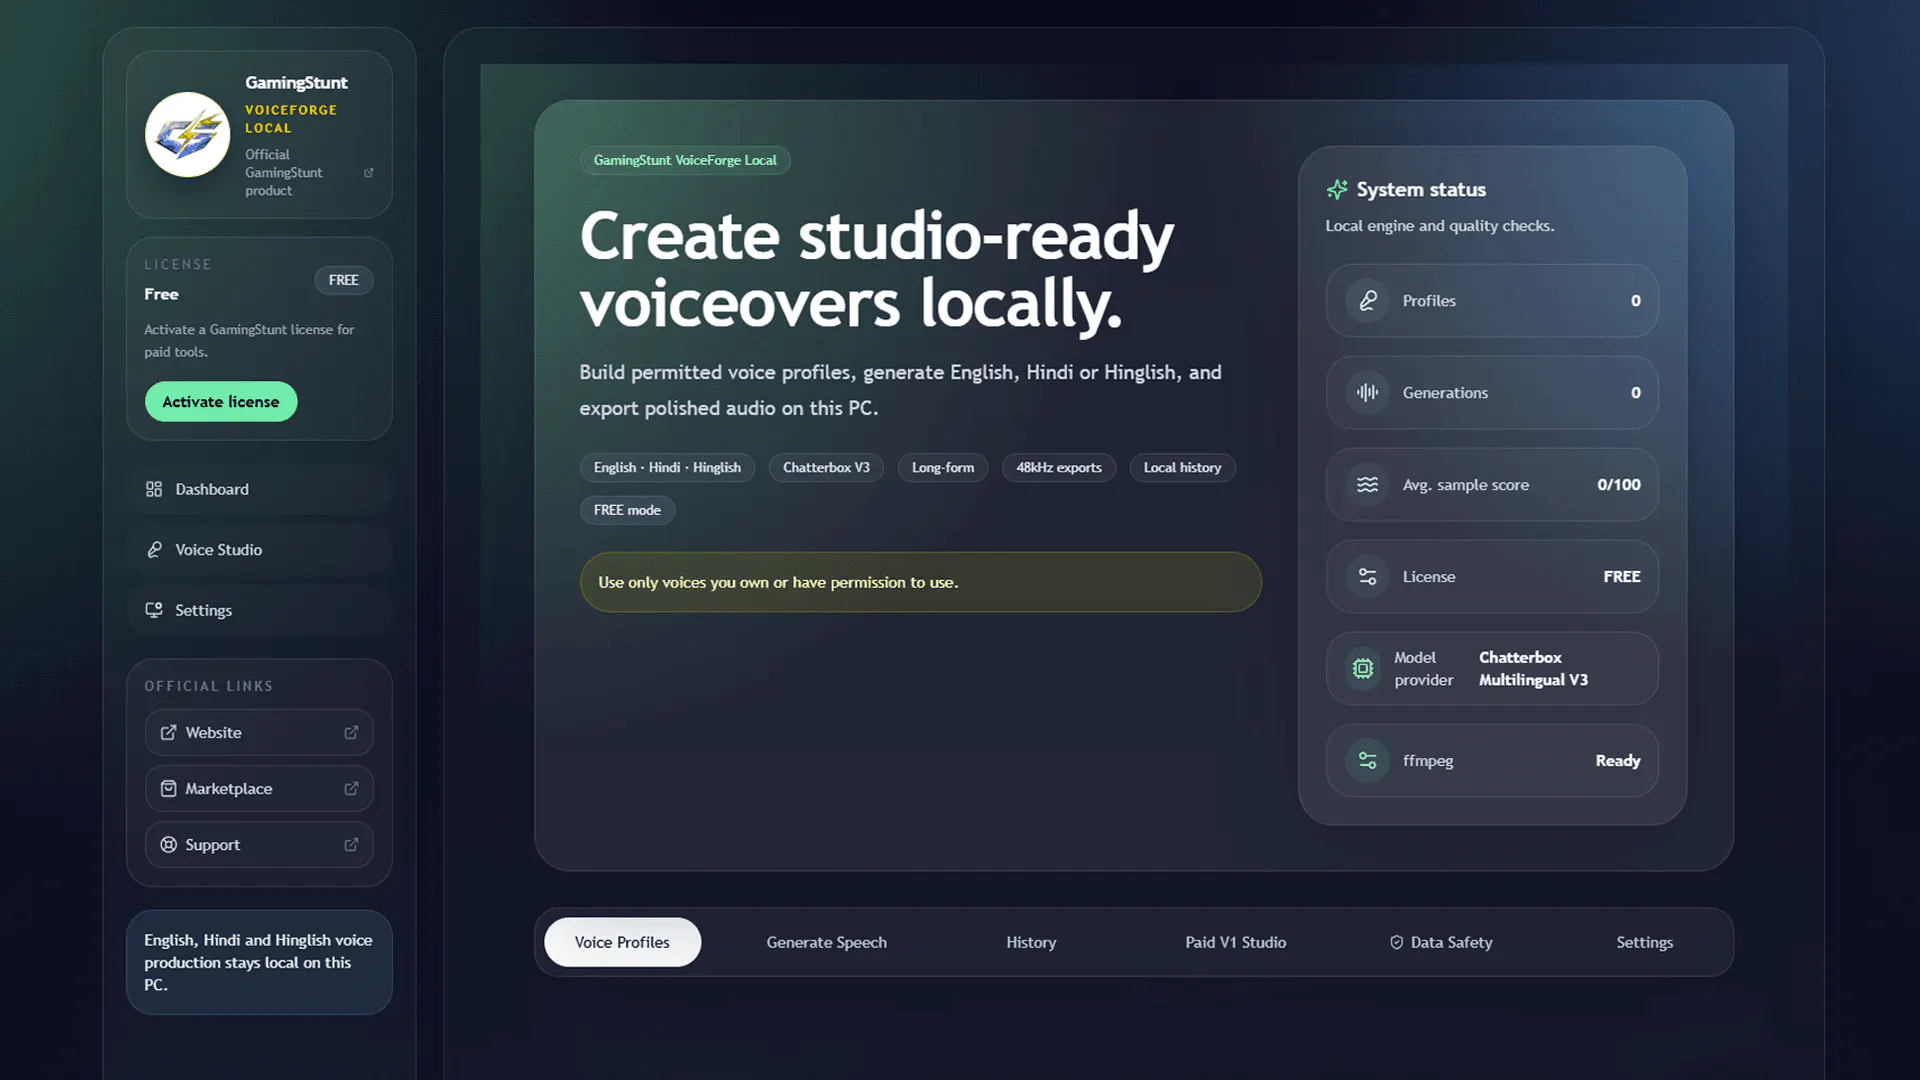1920x1080 pixels.
Task: Go to Dashboard in the sidebar
Action: 259,489
